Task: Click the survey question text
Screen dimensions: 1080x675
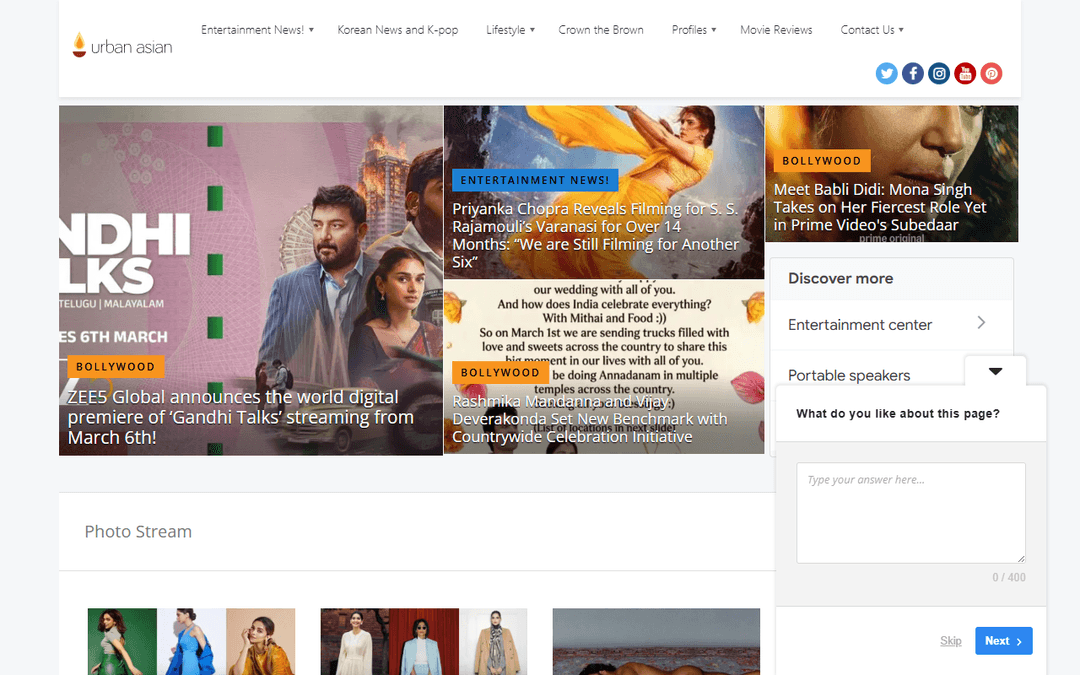Action: (897, 413)
